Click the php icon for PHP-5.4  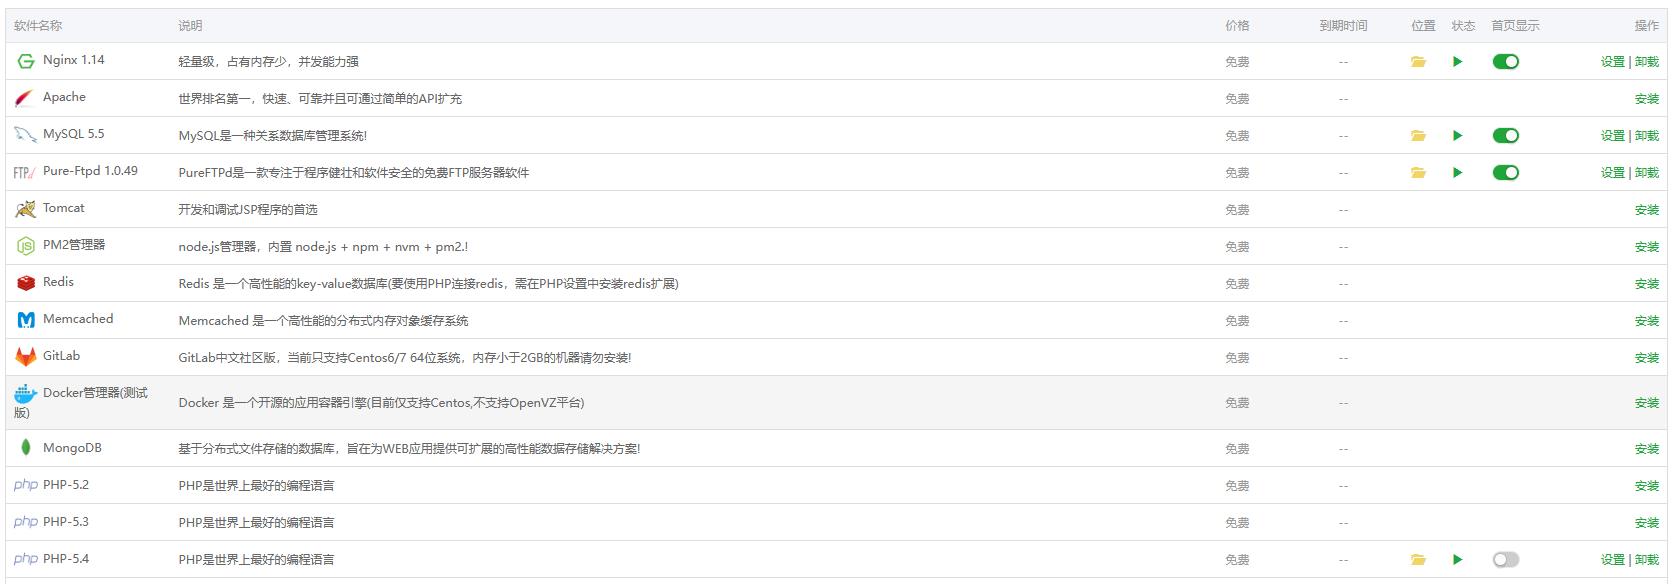pos(26,559)
